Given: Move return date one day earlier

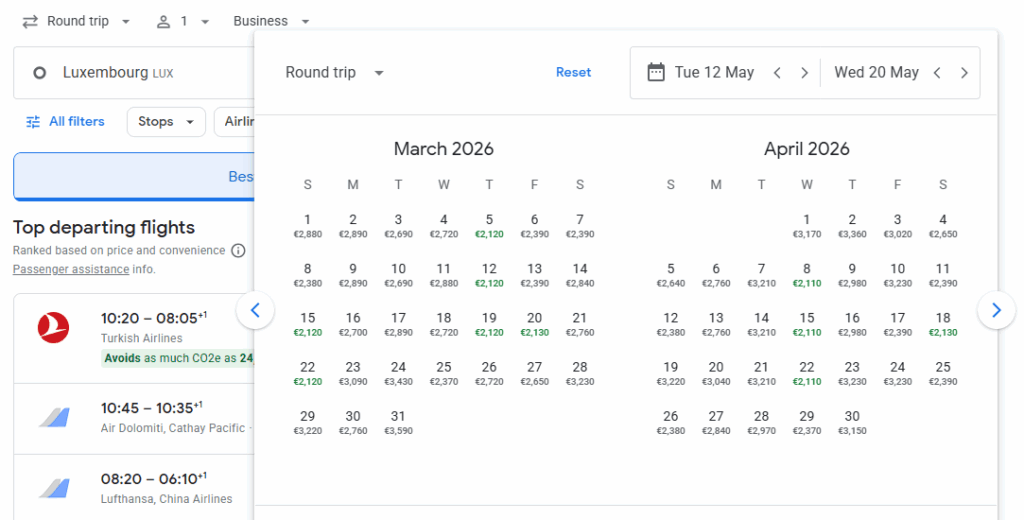Looking at the screenshot, I should coord(937,73).
